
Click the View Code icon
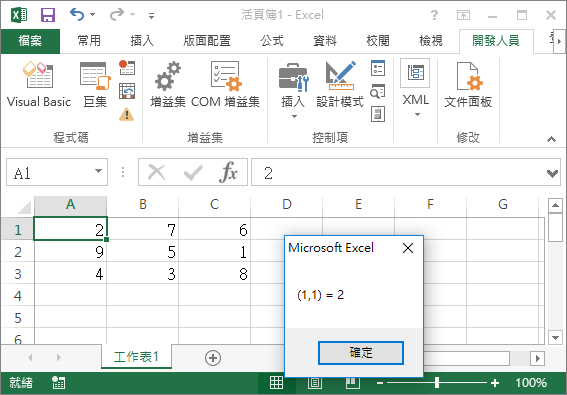[378, 91]
